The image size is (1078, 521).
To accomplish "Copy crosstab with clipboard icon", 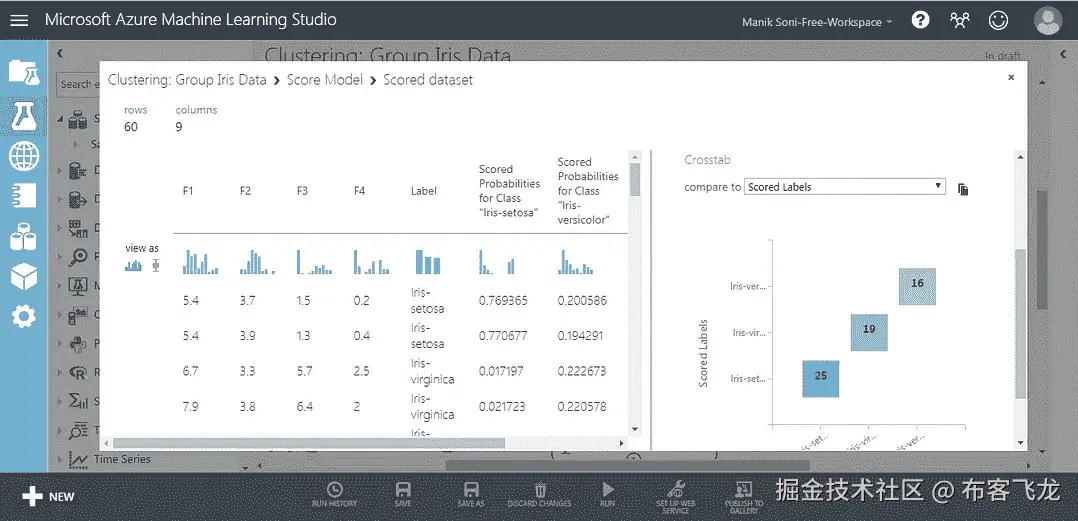I will 962,189.
